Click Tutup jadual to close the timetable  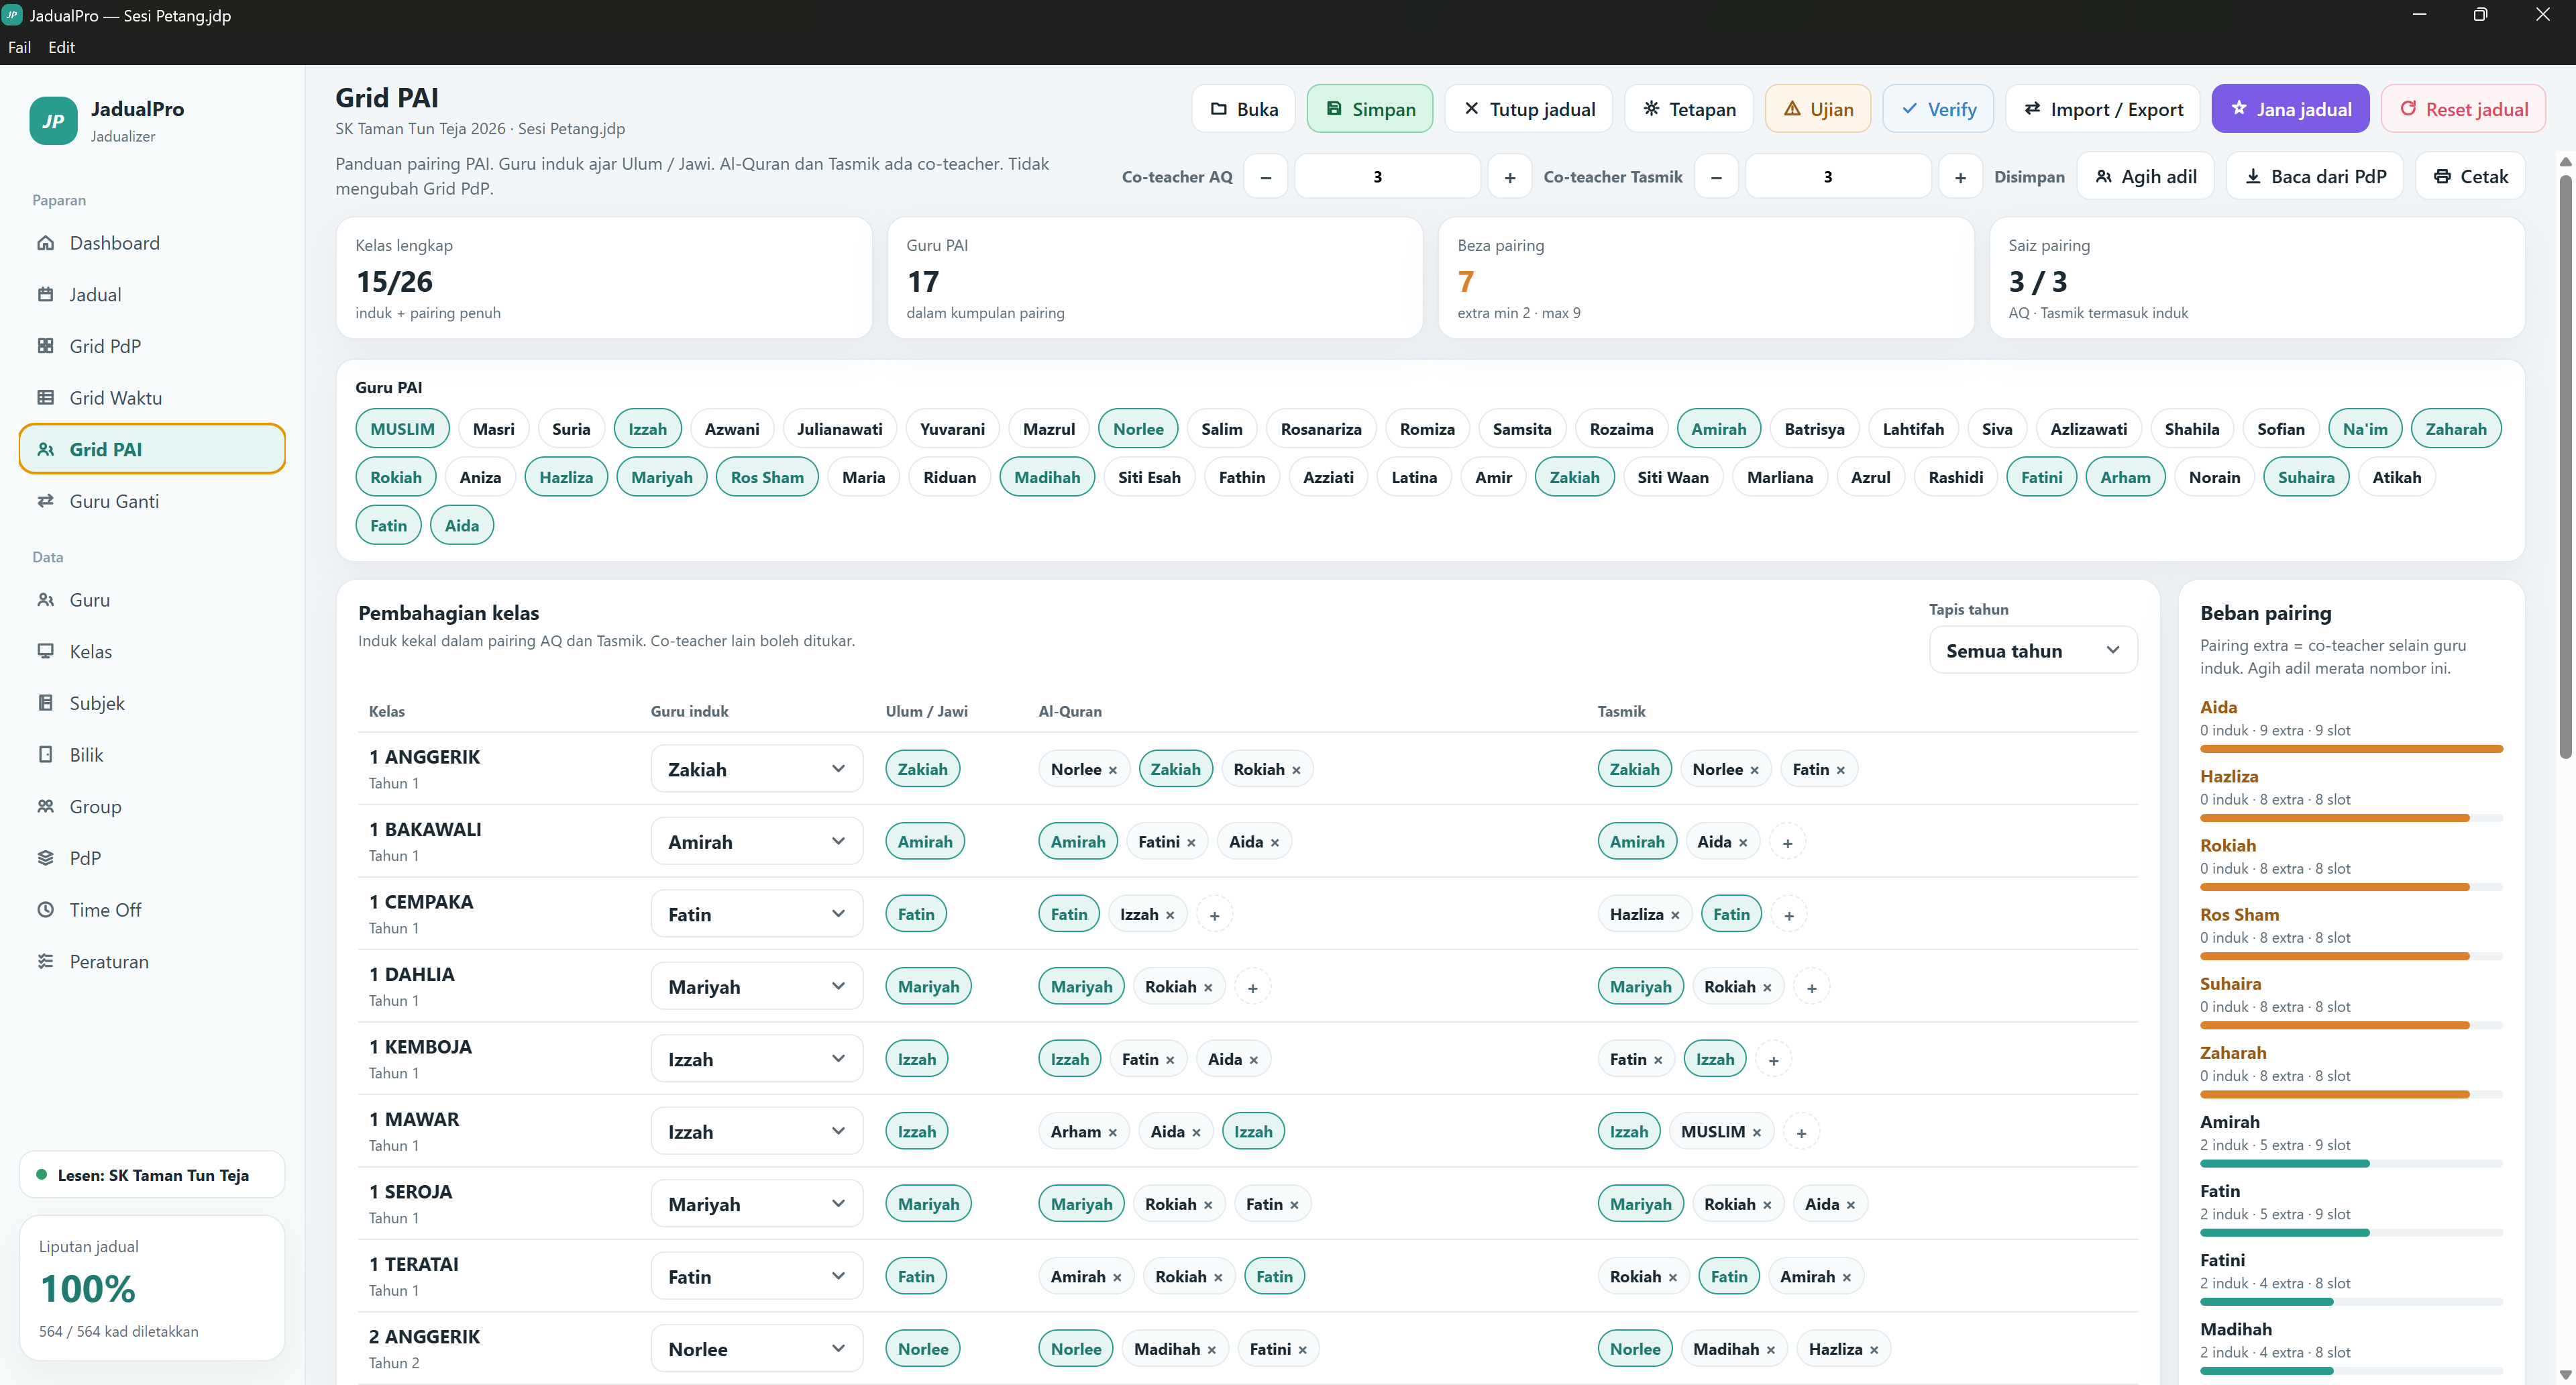pyautogui.click(x=1528, y=109)
